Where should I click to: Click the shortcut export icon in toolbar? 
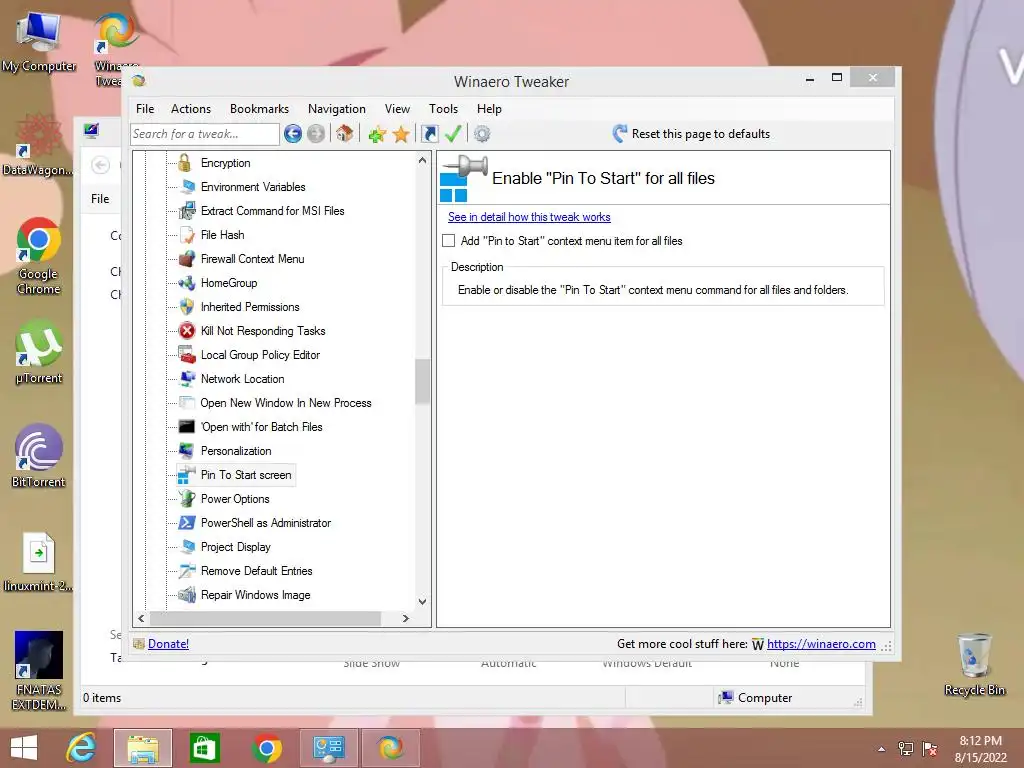tap(430, 134)
